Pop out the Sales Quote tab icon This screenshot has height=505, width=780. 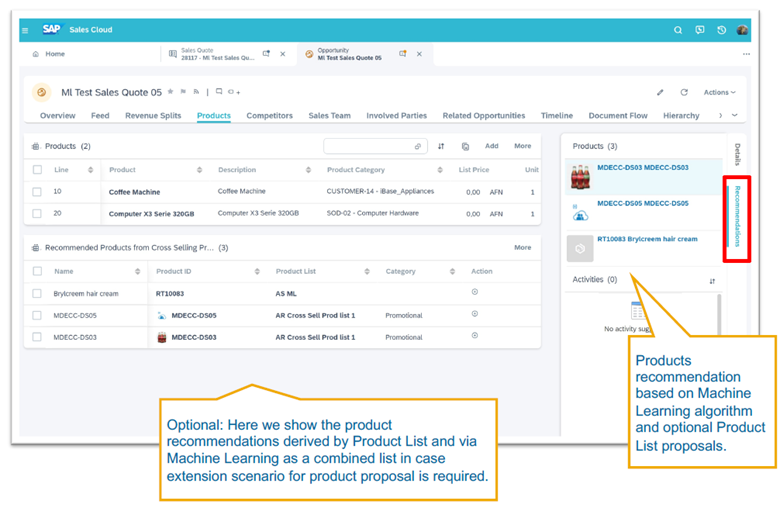point(267,54)
